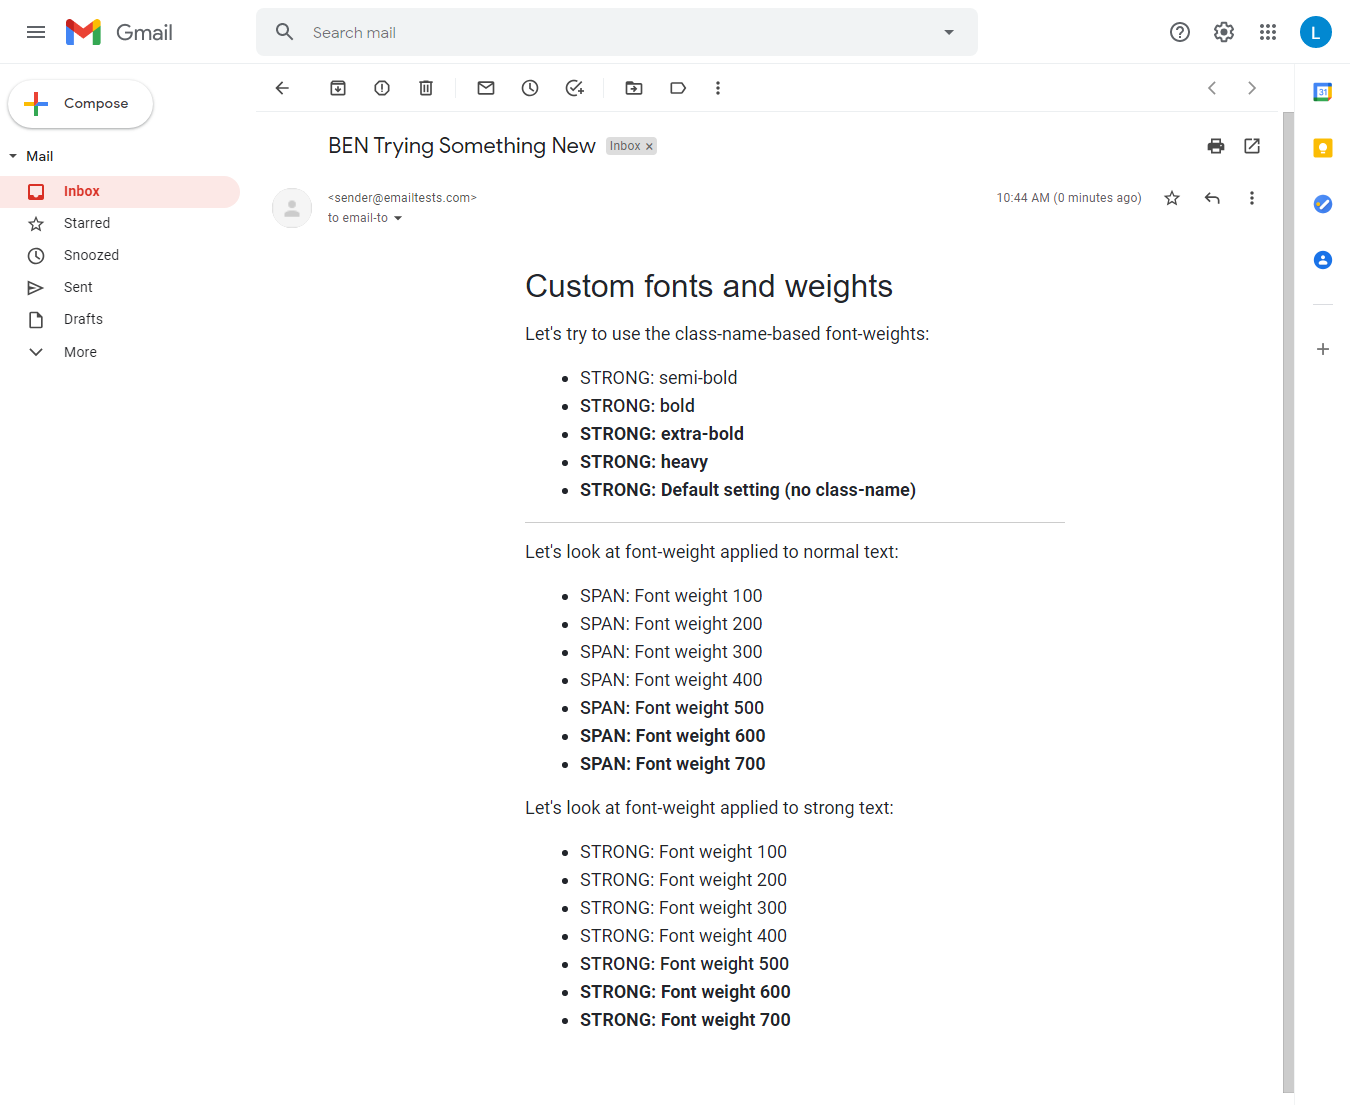Go to the Drafts folder
Viewport: 1350px width, 1105px height.
(x=83, y=319)
